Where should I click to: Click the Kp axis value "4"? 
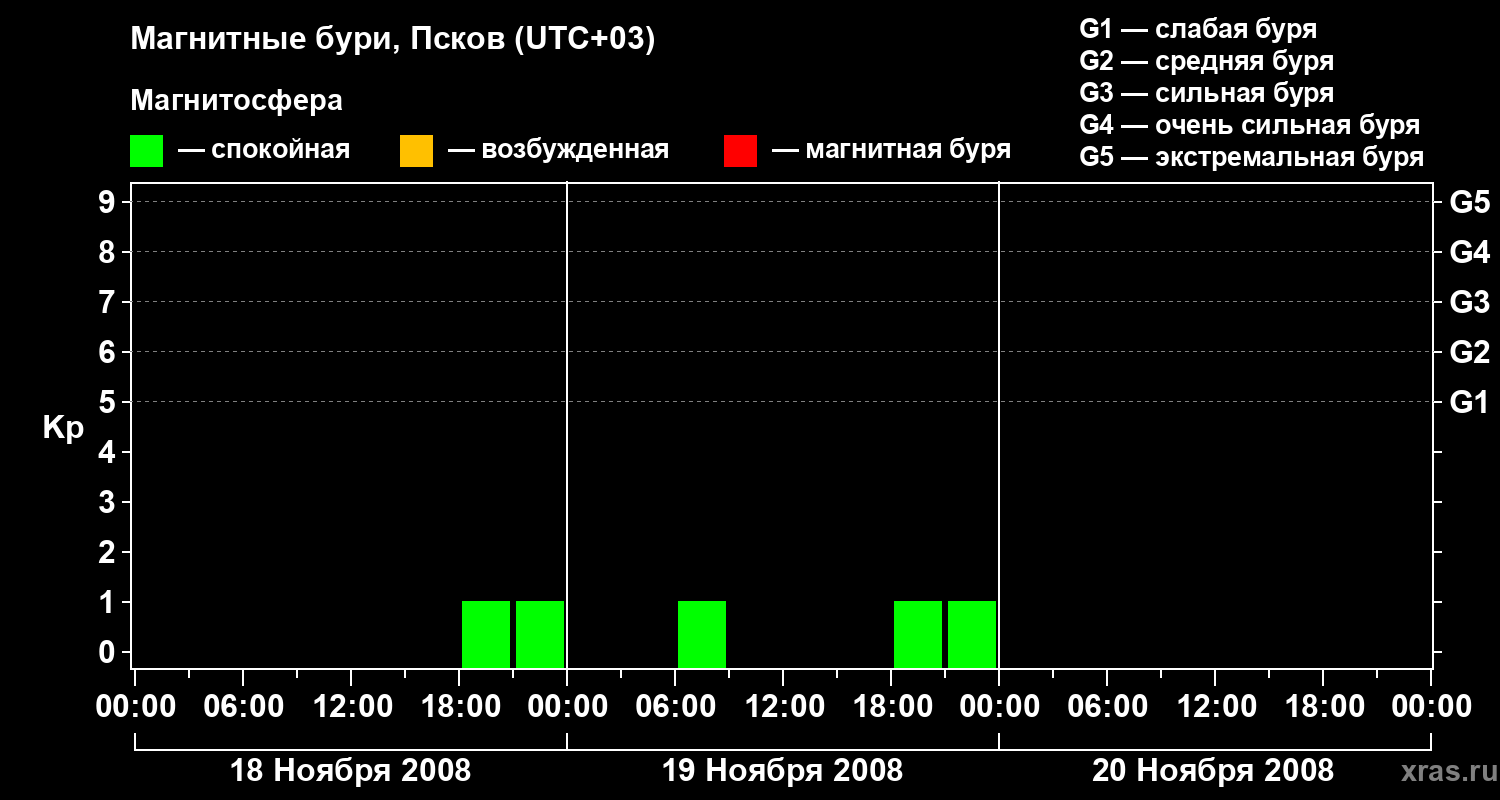[109, 452]
